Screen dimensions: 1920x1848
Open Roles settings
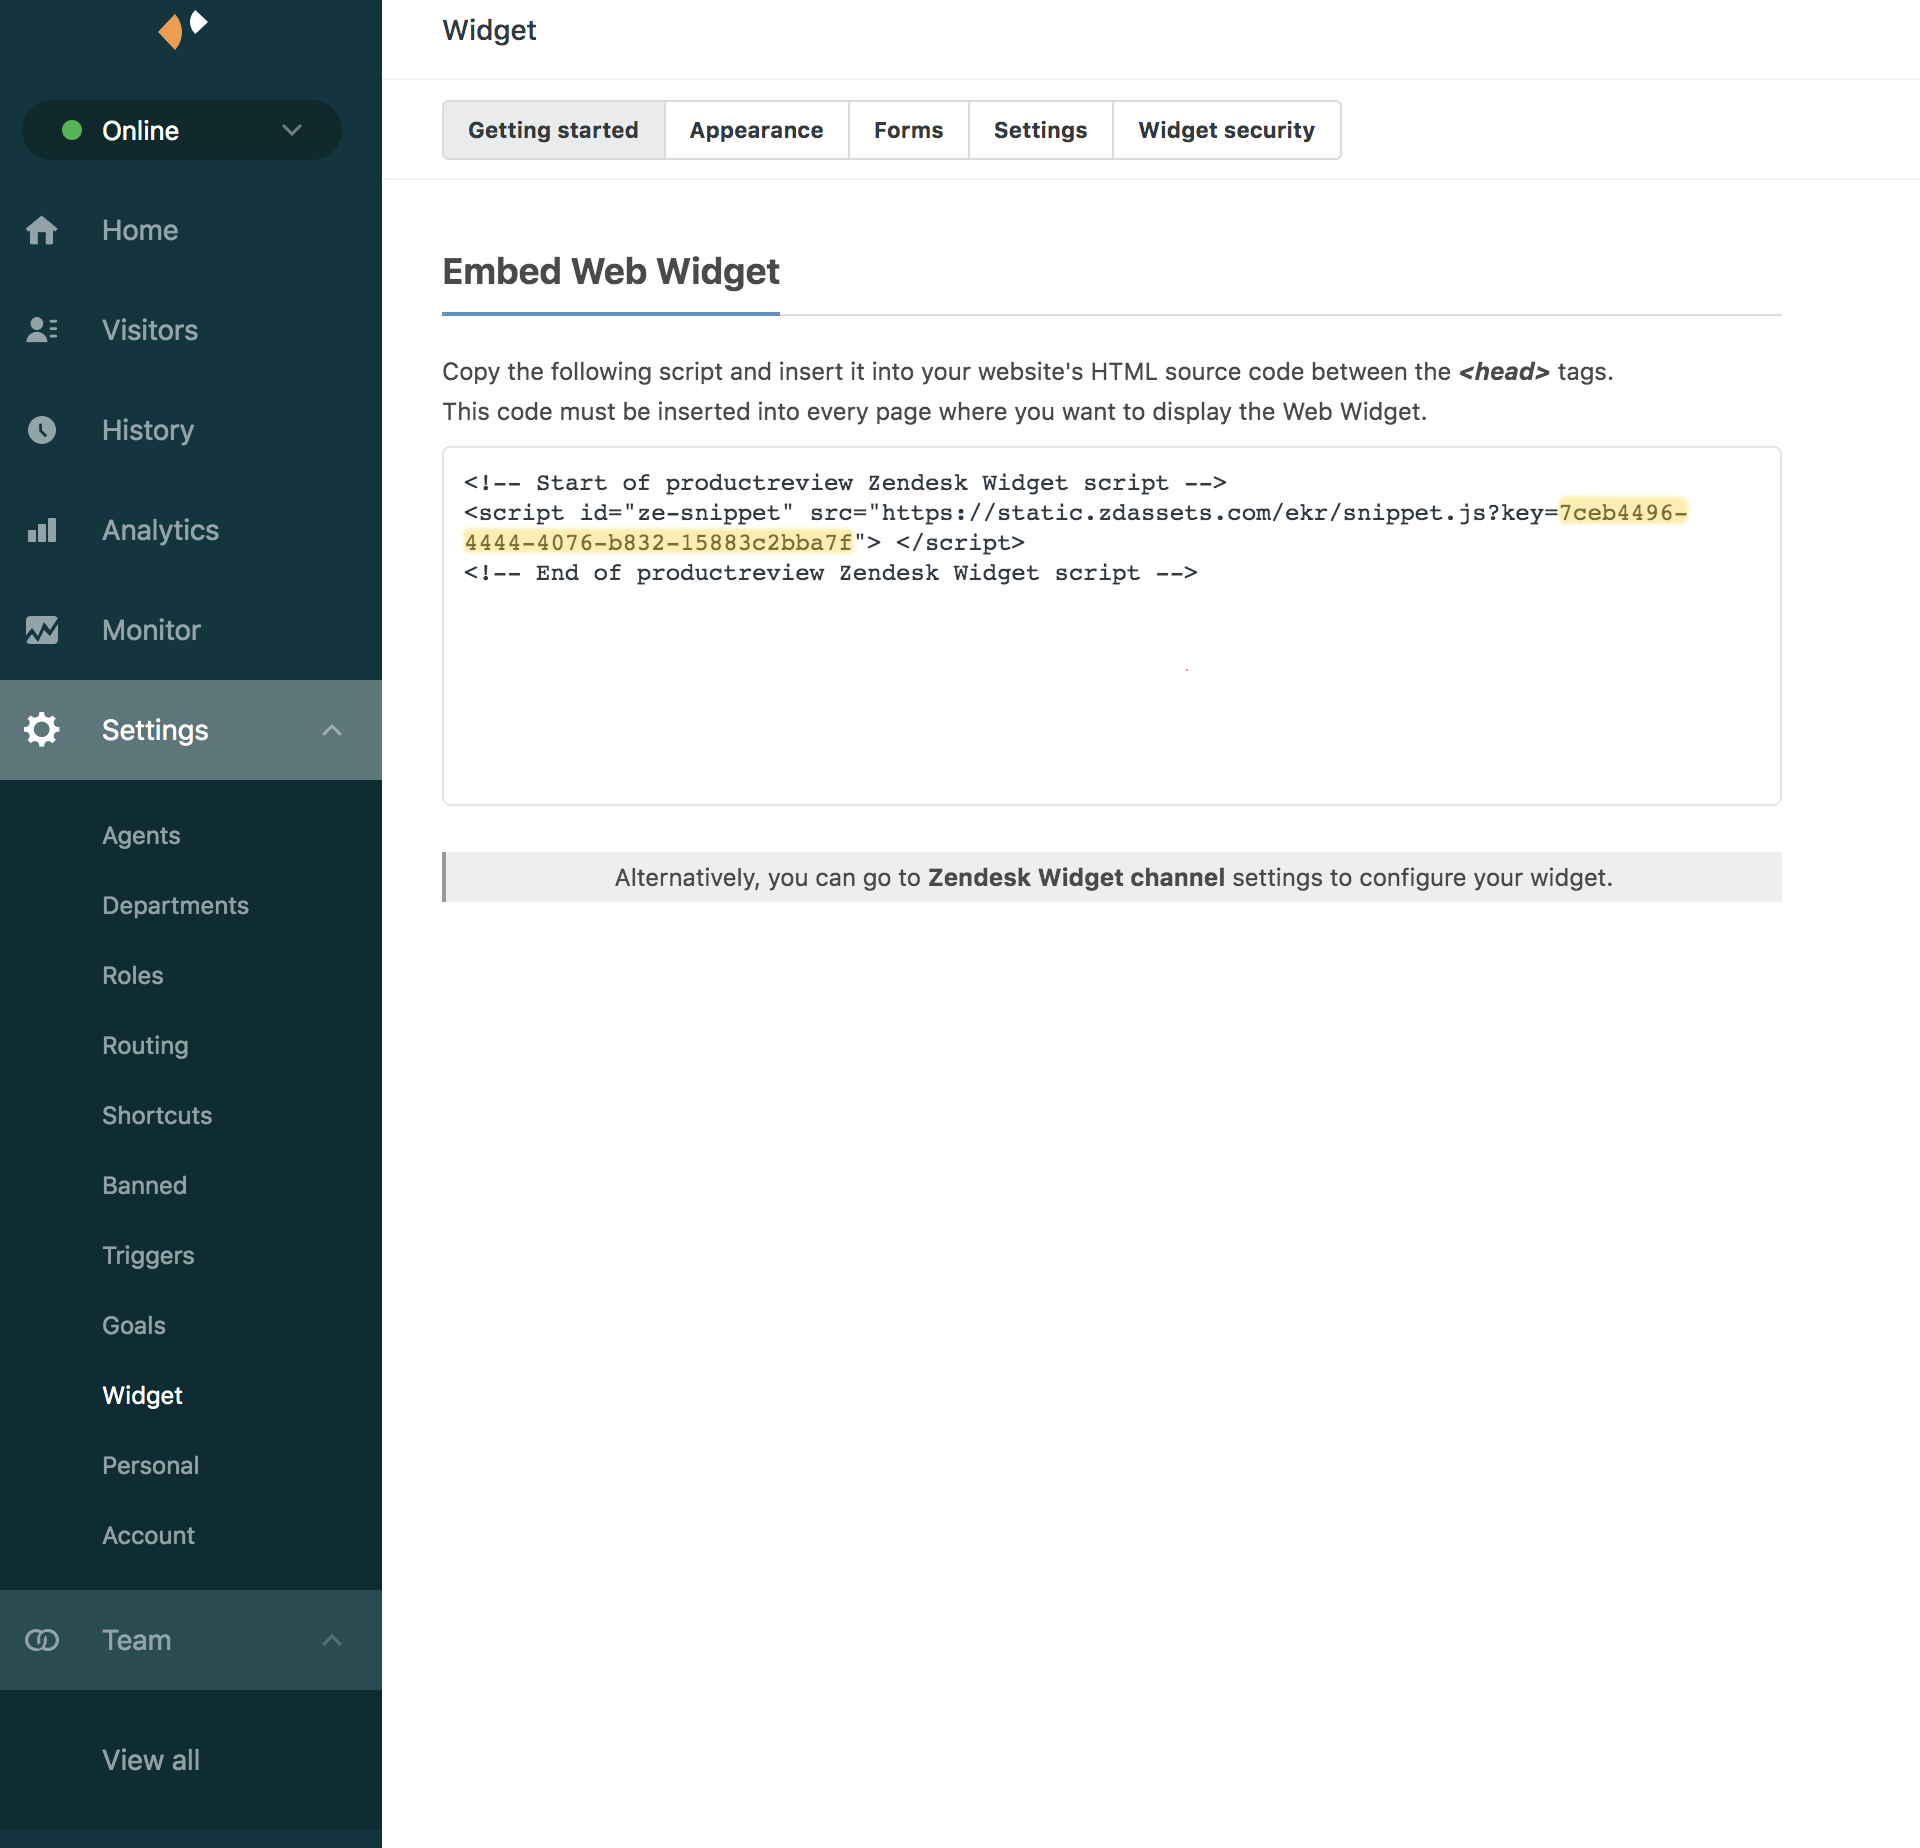[133, 976]
